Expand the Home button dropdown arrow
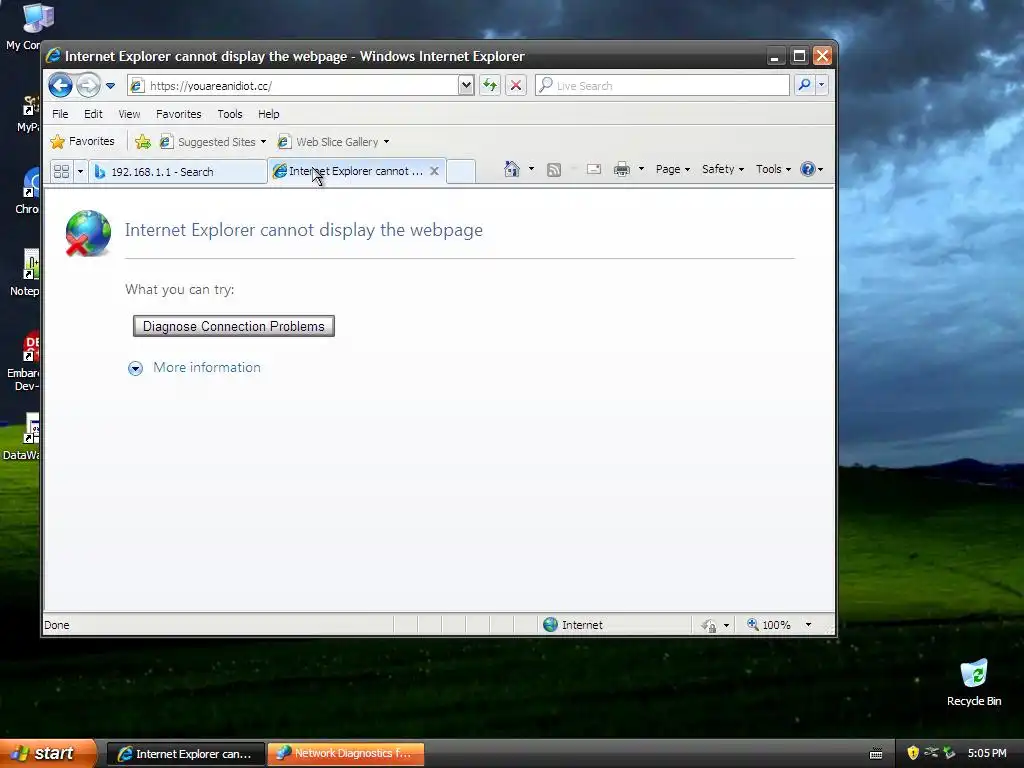The width and height of the screenshot is (1024, 768). [x=531, y=169]
